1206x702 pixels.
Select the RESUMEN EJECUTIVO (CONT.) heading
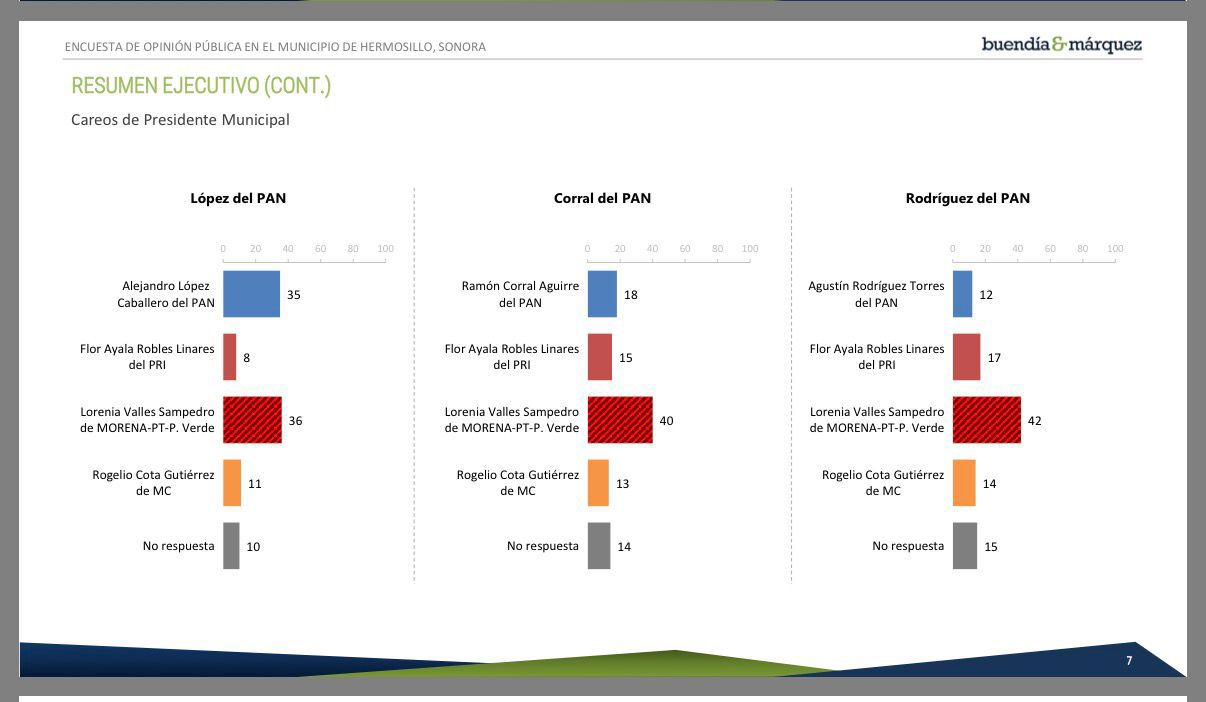coord(201,86)
